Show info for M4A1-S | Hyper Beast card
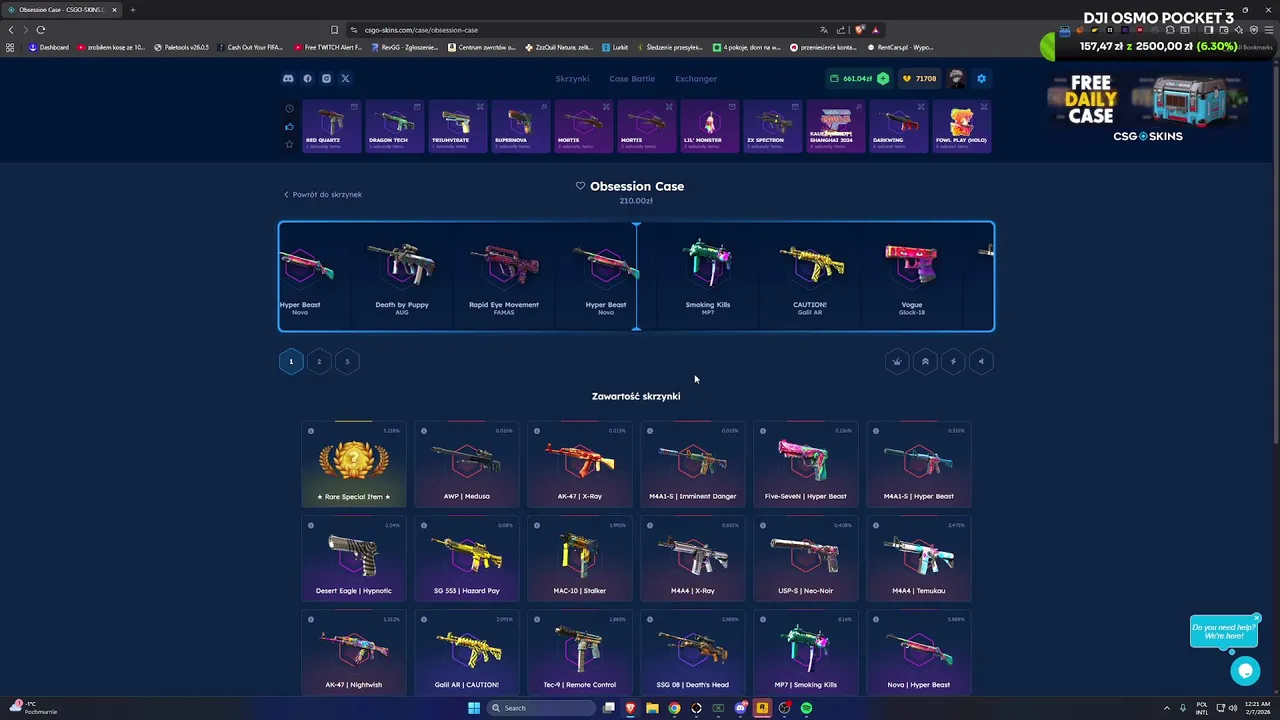The image size is (1280, 720). point(876,431)
